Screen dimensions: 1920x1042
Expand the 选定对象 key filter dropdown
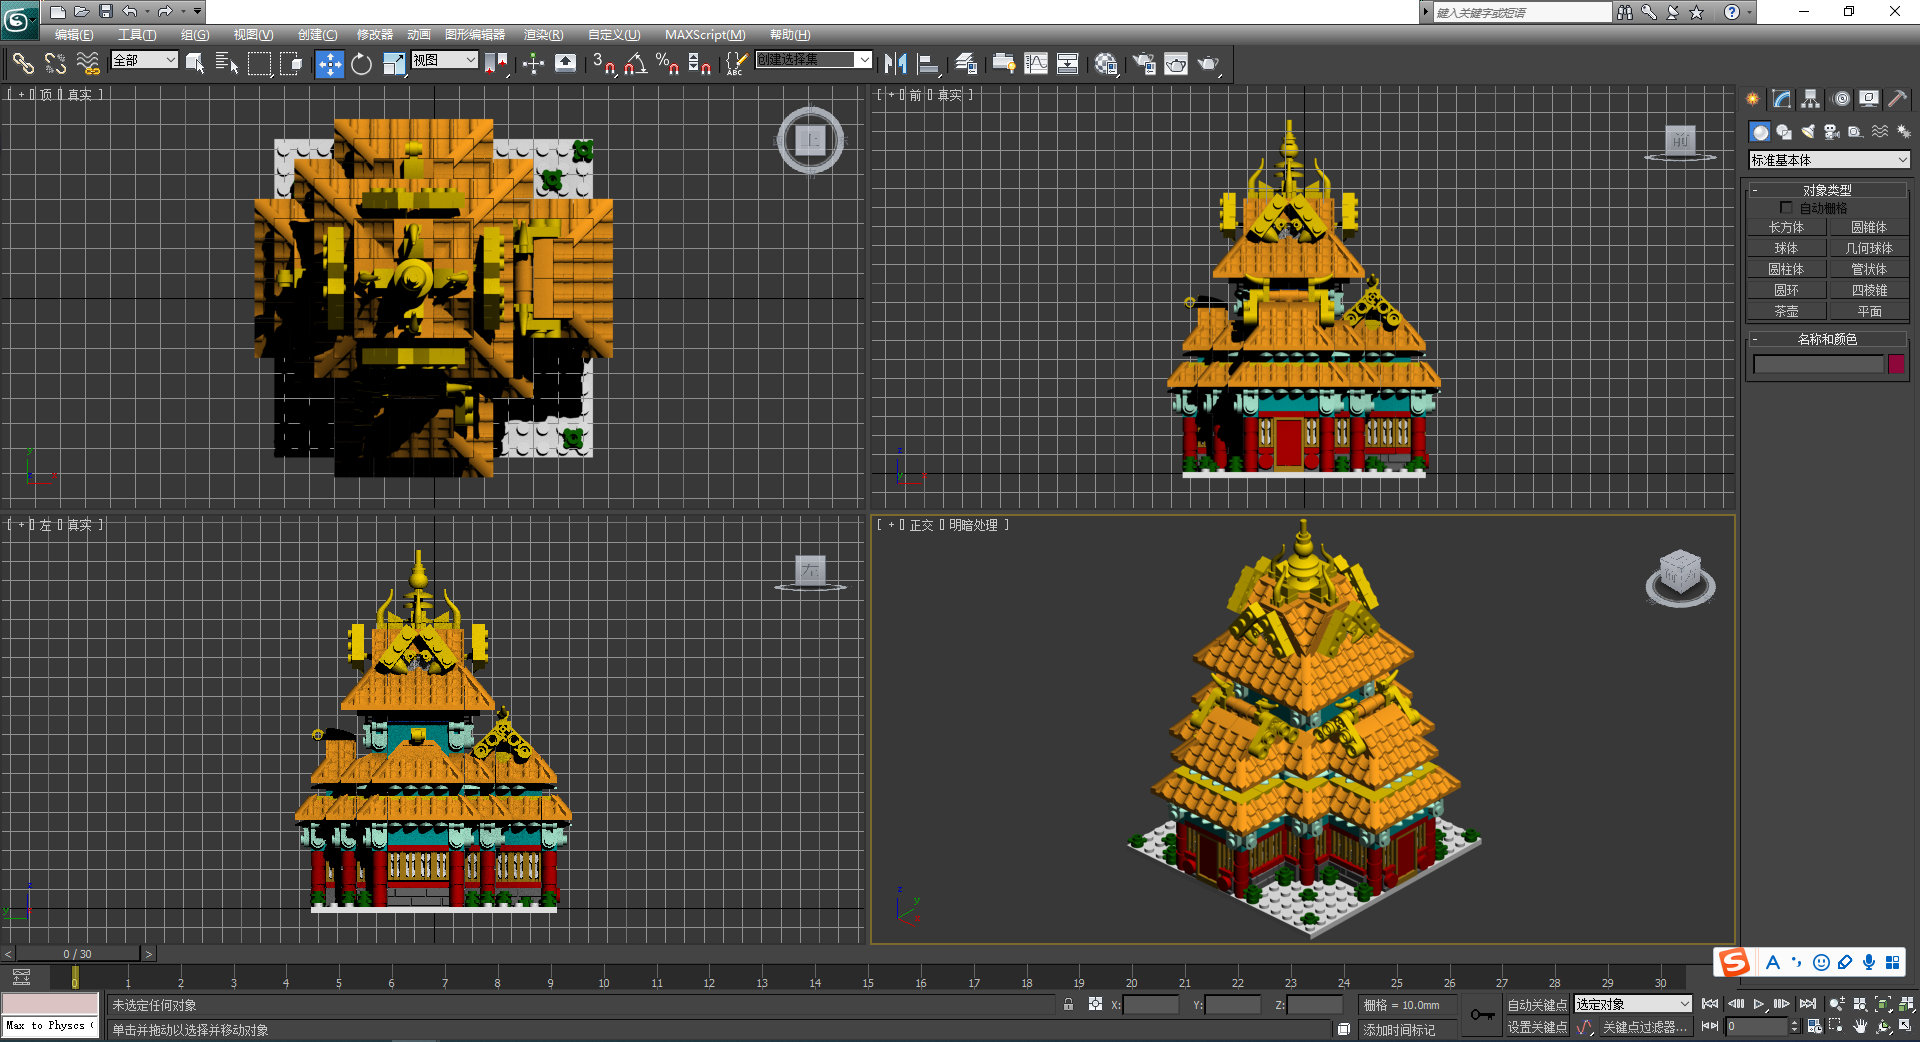pos(1633,1004)
